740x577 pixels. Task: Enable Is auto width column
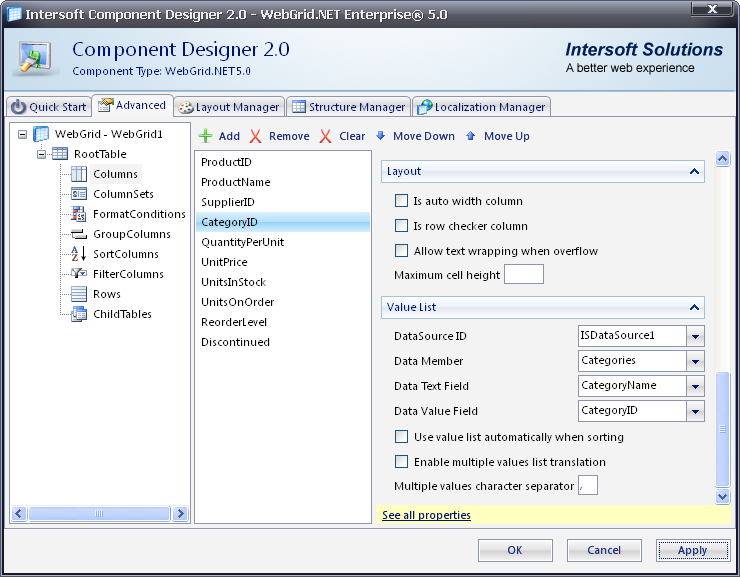tap(401, 201)
